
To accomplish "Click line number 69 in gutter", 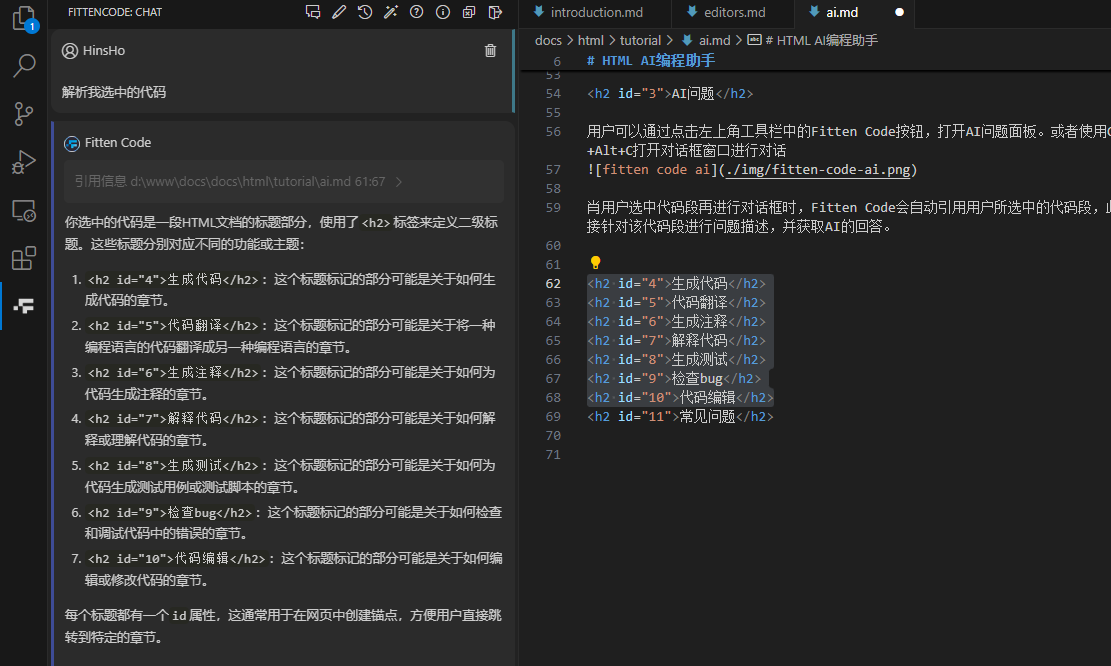I will [553, 417].
